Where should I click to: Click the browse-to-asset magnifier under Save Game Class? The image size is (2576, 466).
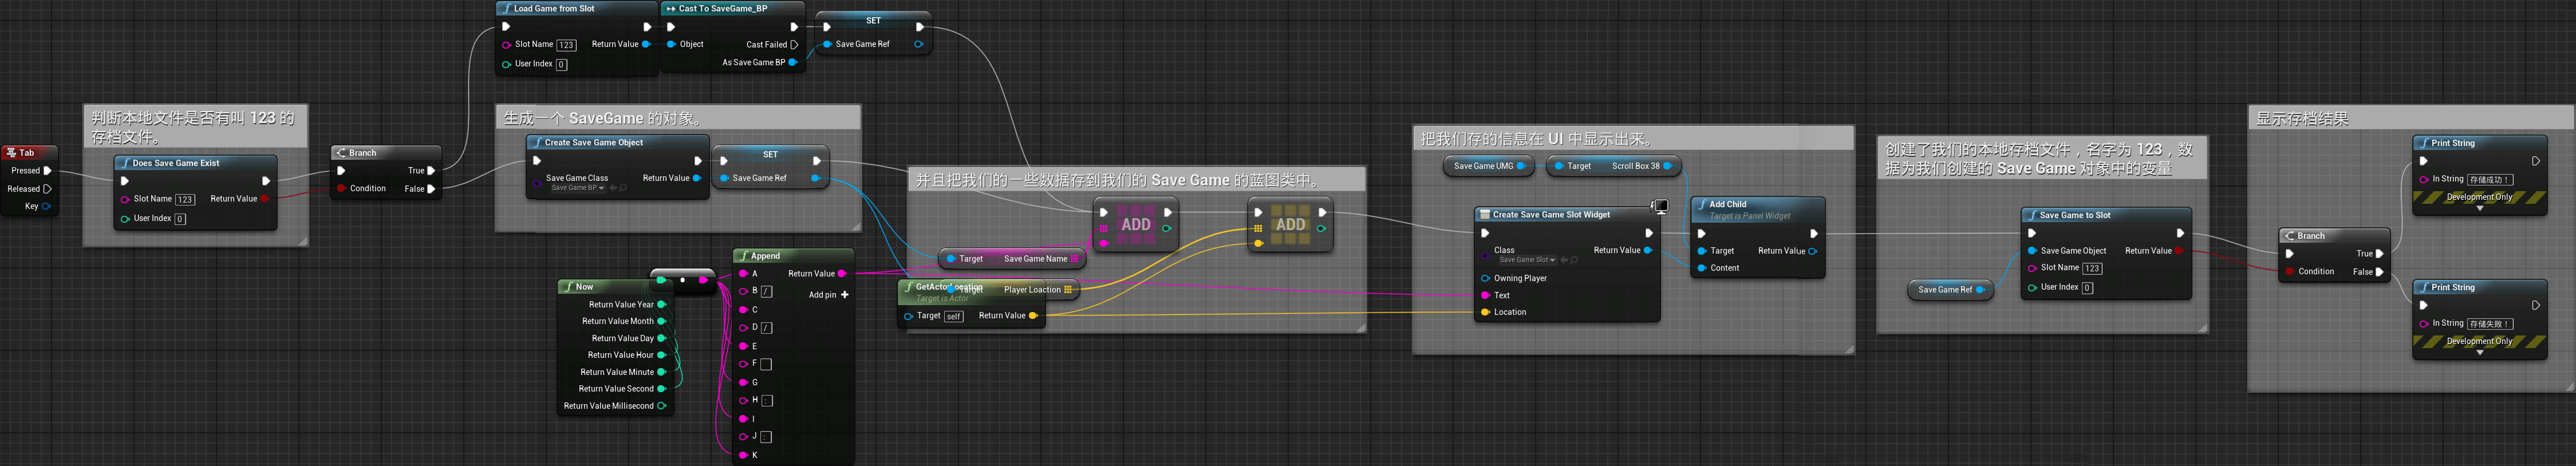624,188
